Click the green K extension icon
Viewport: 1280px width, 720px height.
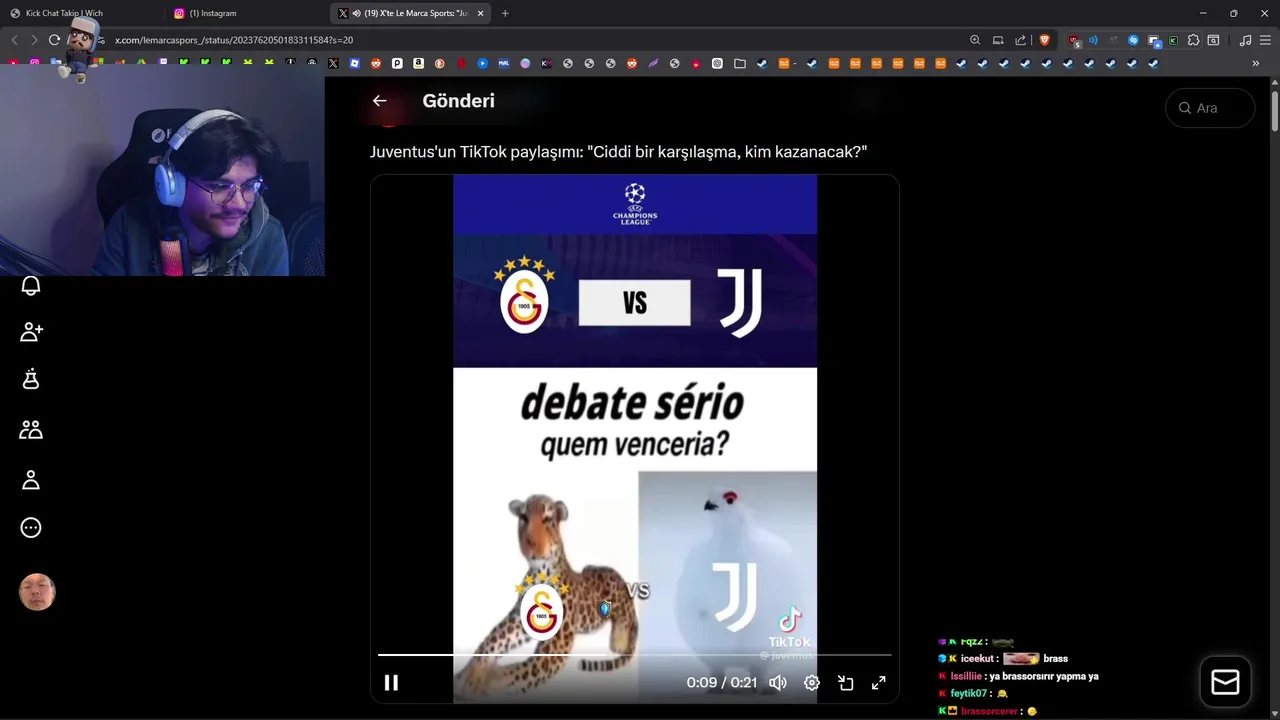pos(1173,40)
